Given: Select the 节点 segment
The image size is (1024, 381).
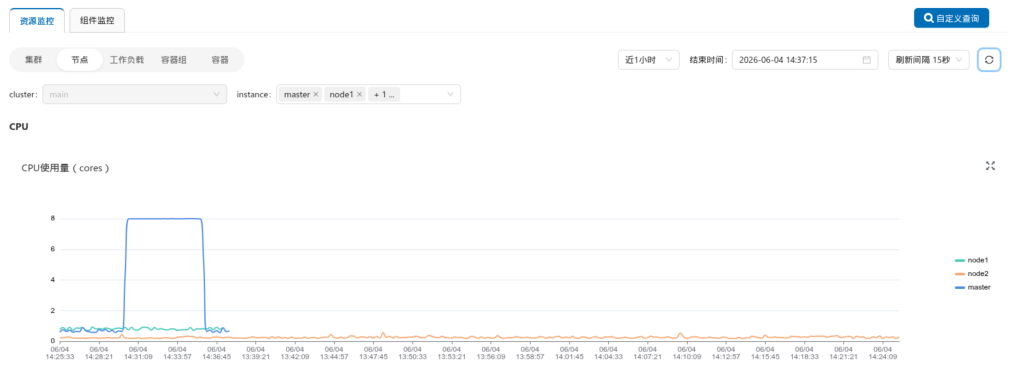Looking at the screenshot, I should click(x=80, y=59).
